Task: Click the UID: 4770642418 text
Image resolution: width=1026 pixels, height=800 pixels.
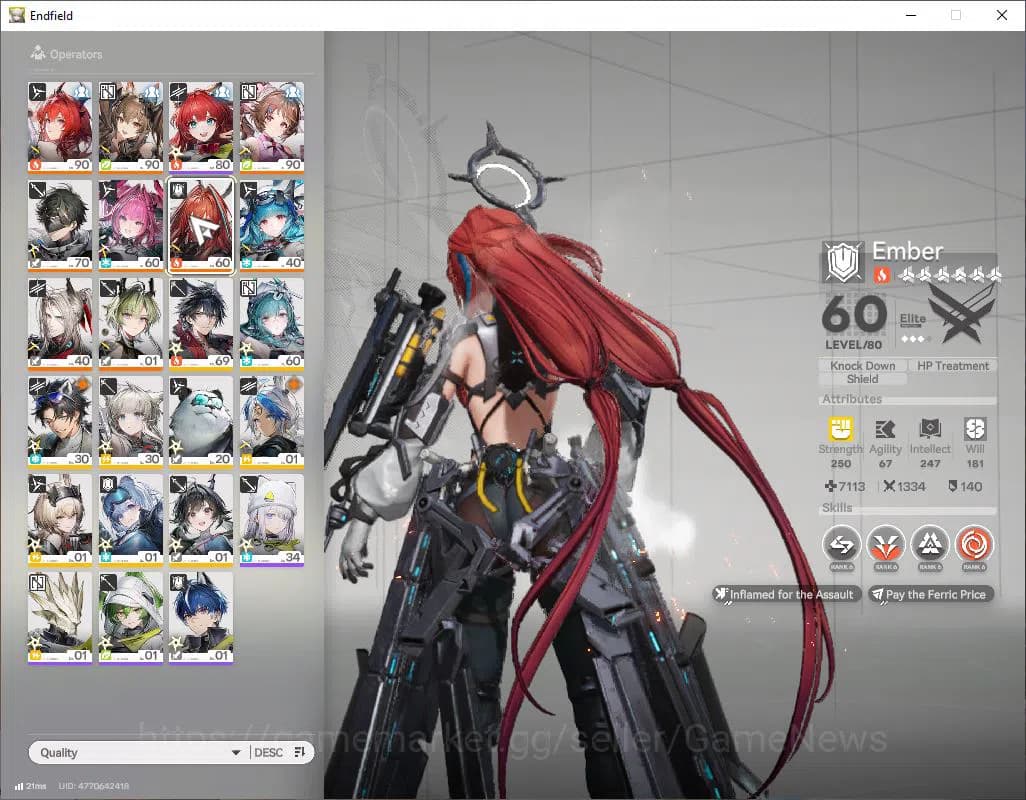Action: 94,786
